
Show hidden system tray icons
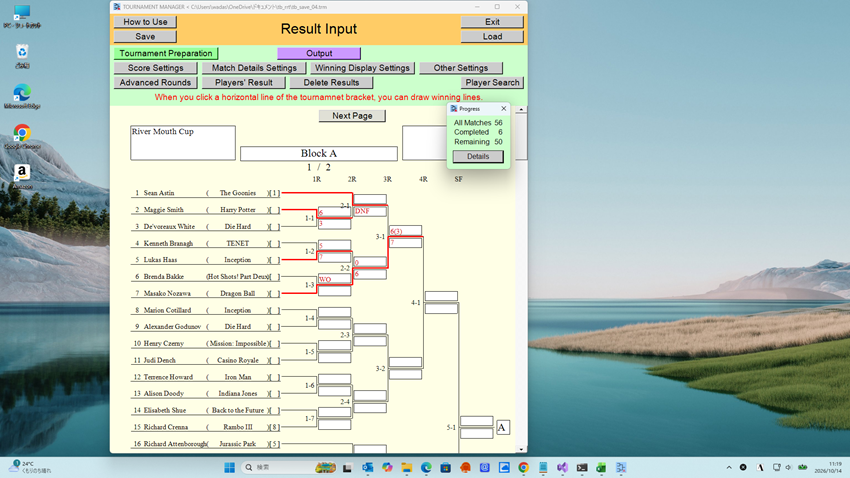pos(729,467)
